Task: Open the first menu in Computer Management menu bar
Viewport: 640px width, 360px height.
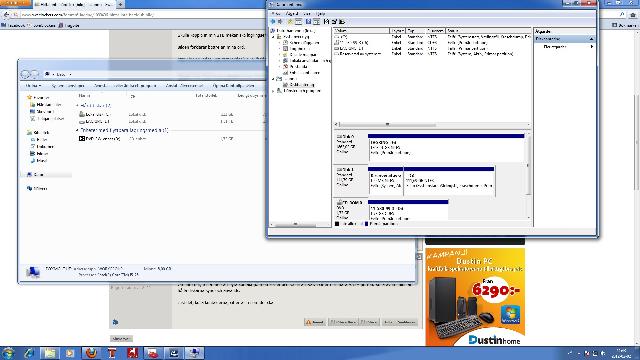Action: [276, 14]
